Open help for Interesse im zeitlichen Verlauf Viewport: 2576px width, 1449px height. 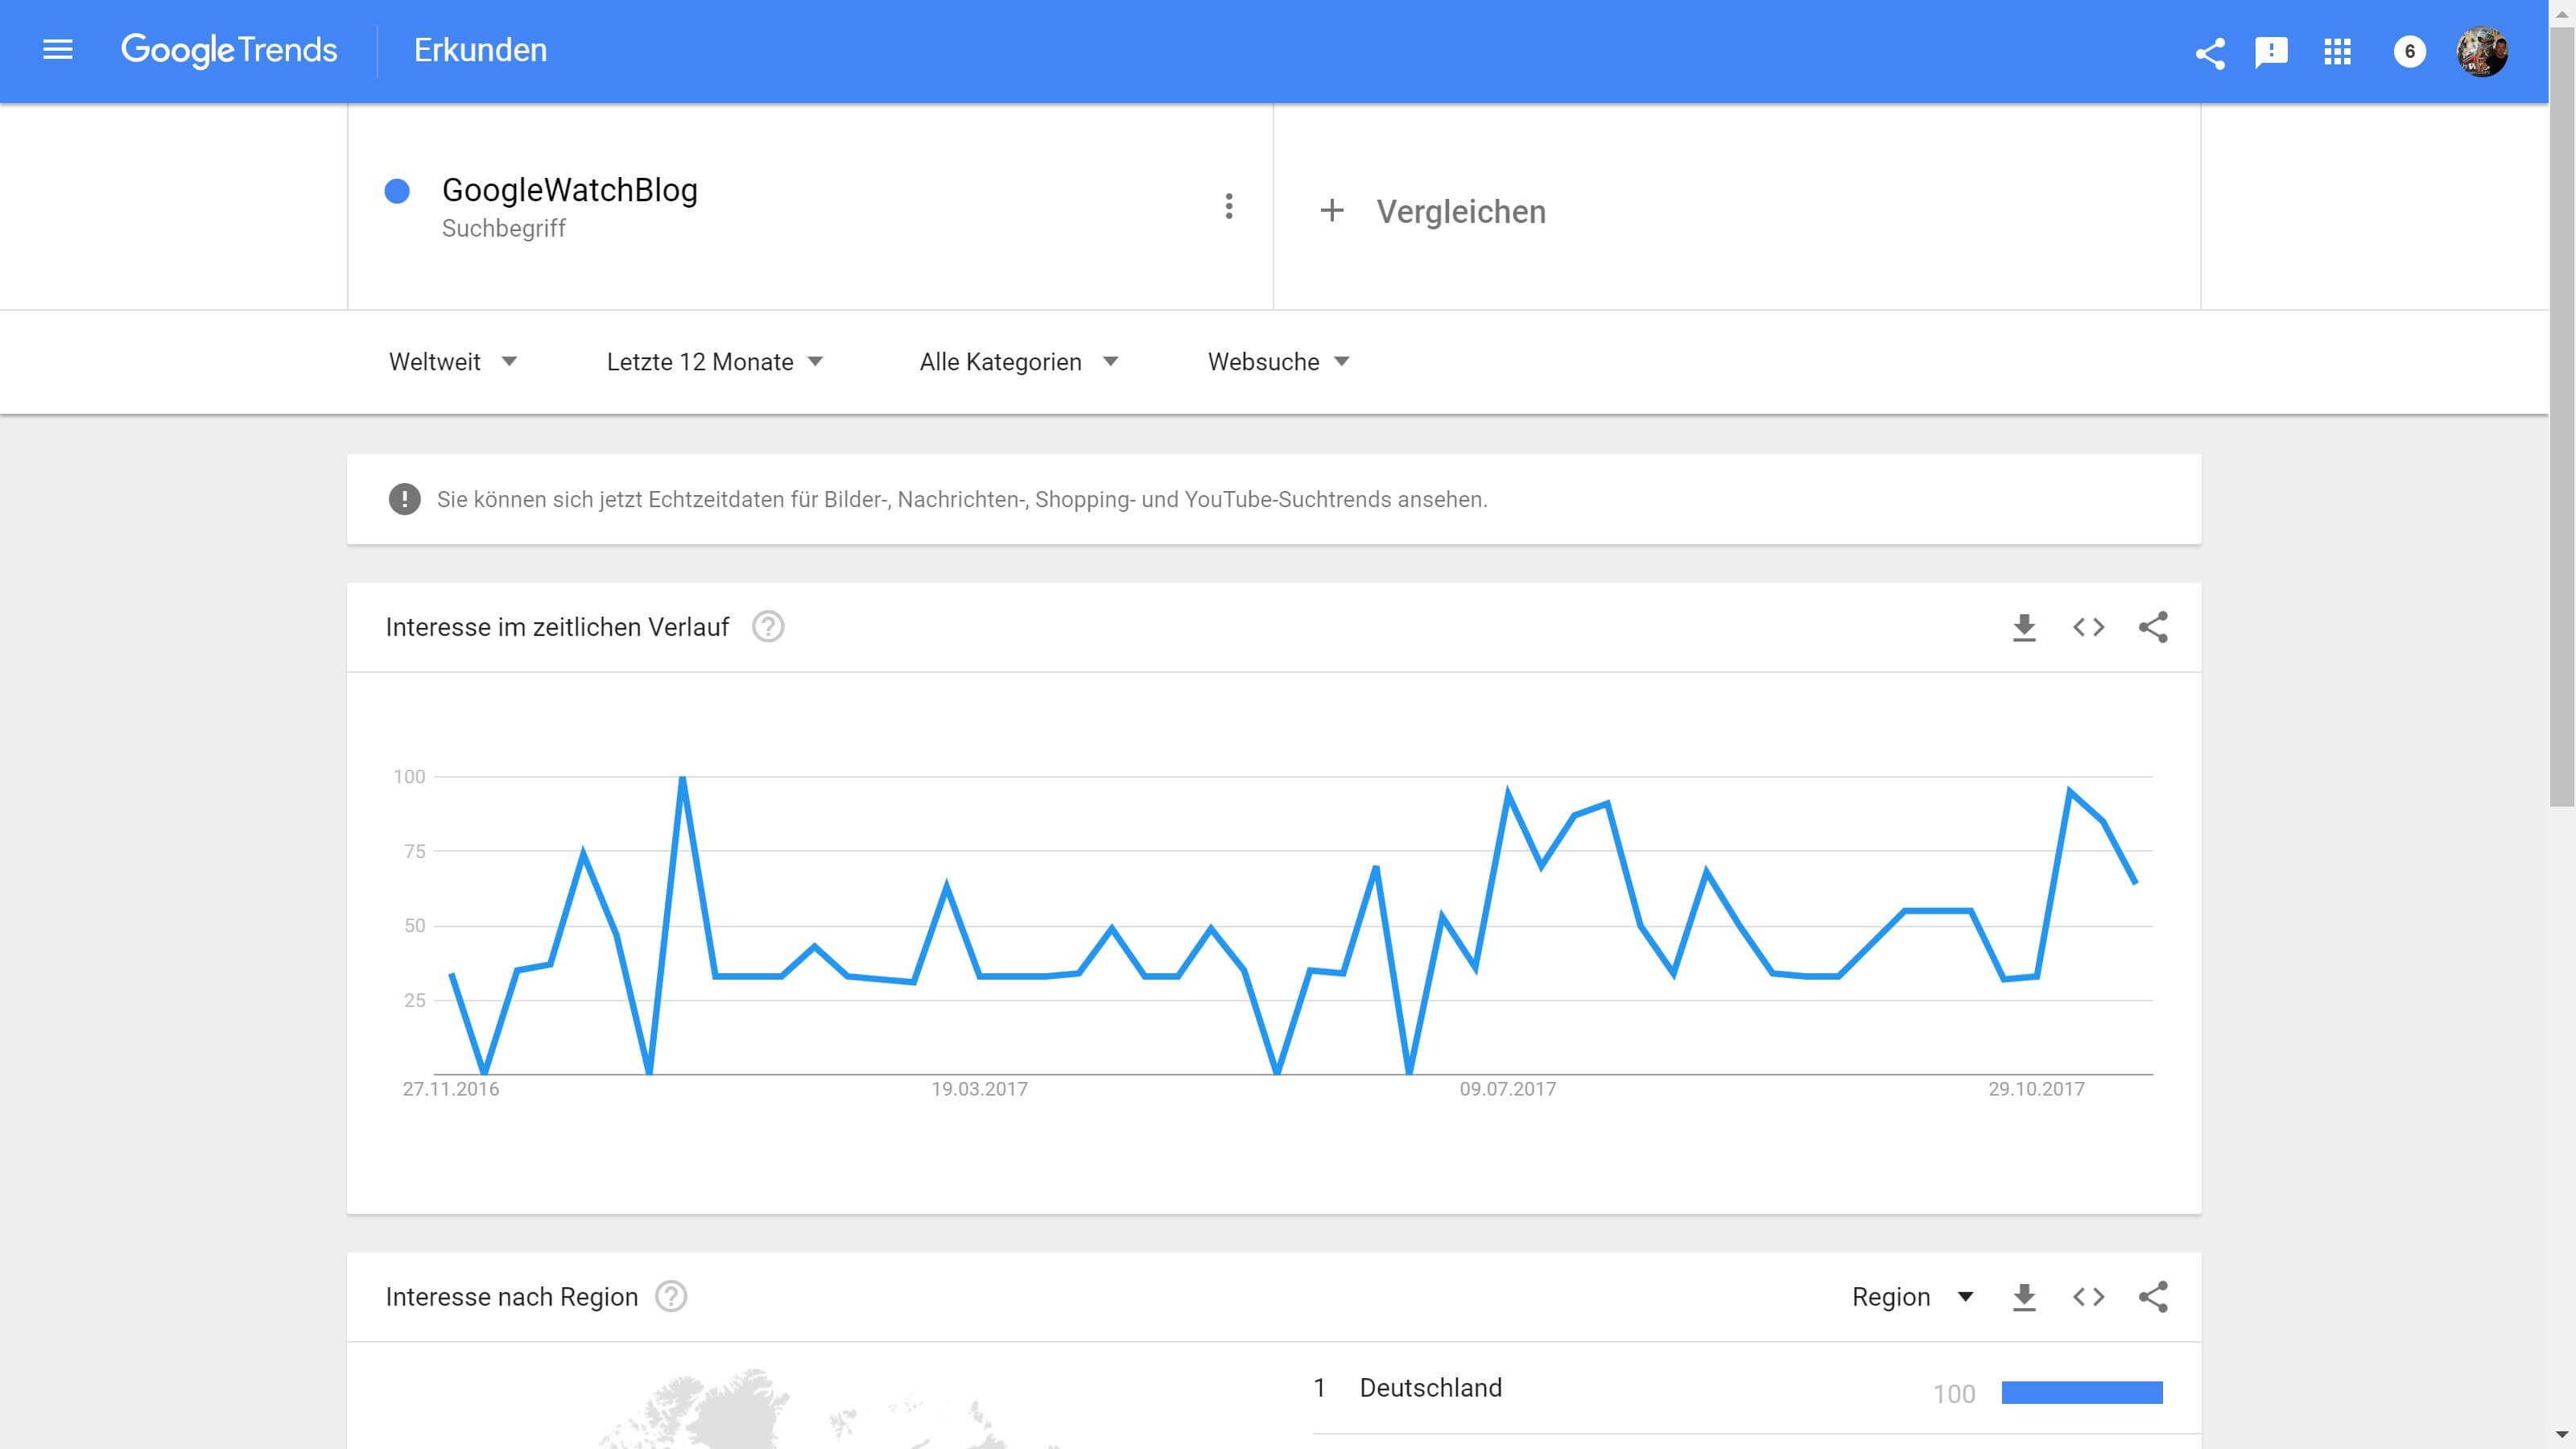(768, 627)
